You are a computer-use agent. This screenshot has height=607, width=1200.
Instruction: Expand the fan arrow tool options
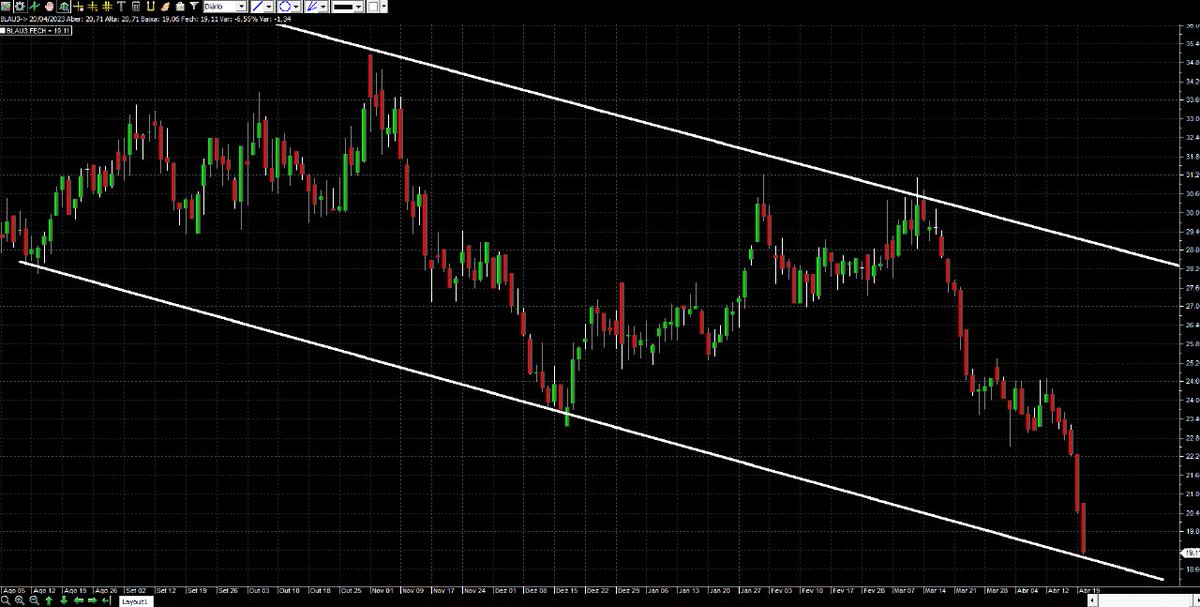324,6
